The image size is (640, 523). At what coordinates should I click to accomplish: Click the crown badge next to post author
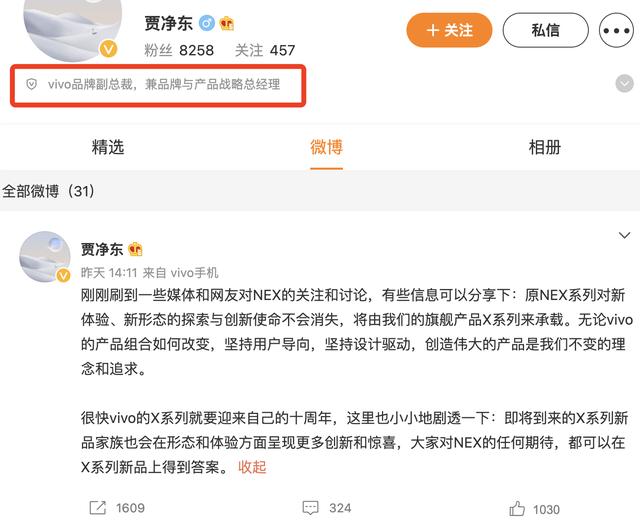[136, 249]
